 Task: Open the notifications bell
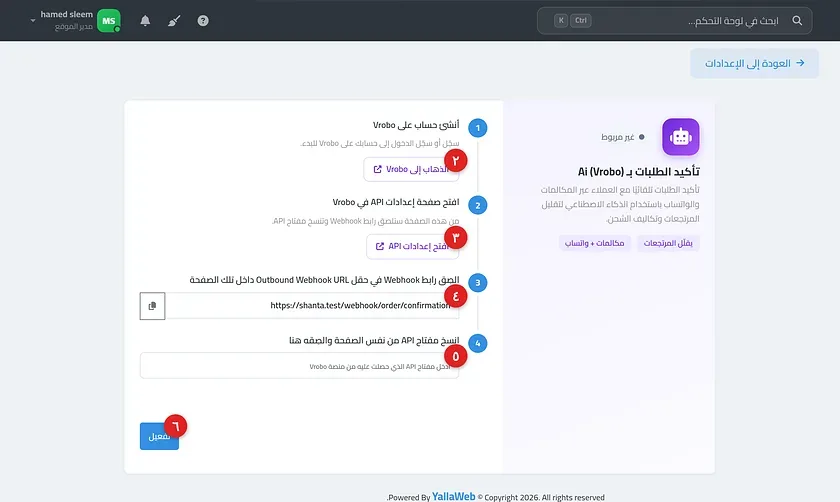[x=145, y=20]
